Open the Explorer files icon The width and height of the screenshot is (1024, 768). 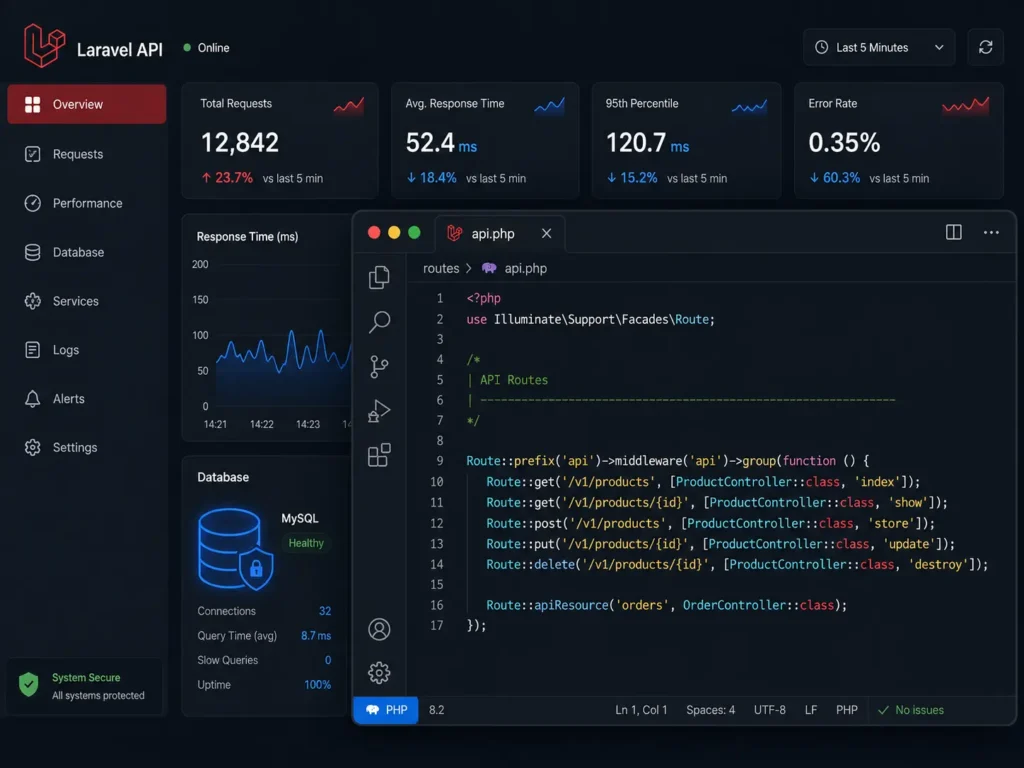tap(379, 278)
